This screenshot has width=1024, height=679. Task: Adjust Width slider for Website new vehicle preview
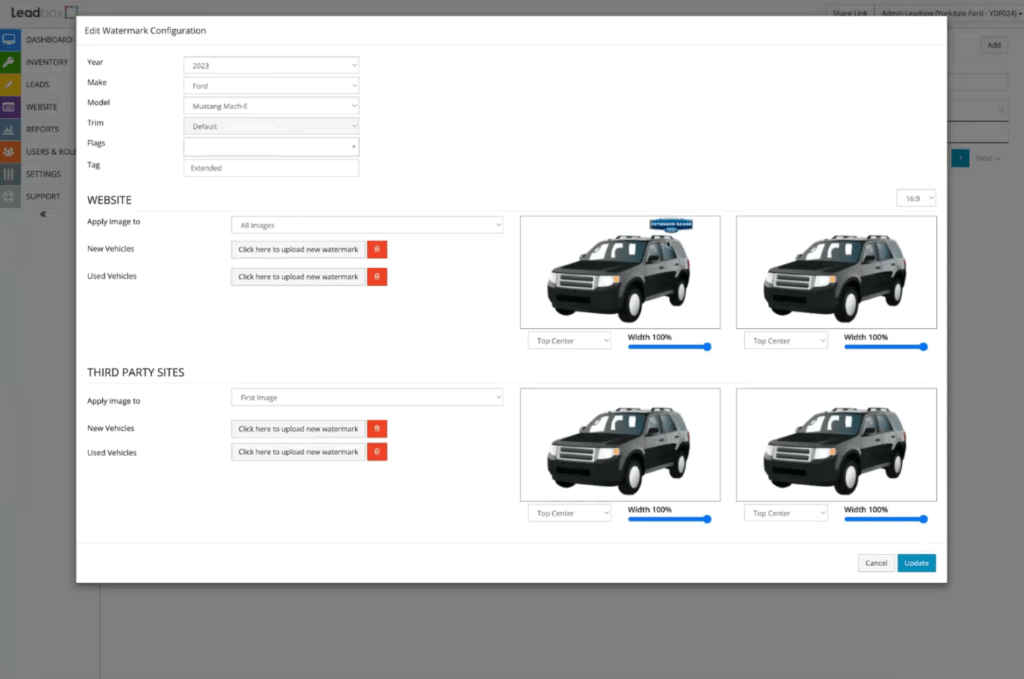tap(669, 347)
